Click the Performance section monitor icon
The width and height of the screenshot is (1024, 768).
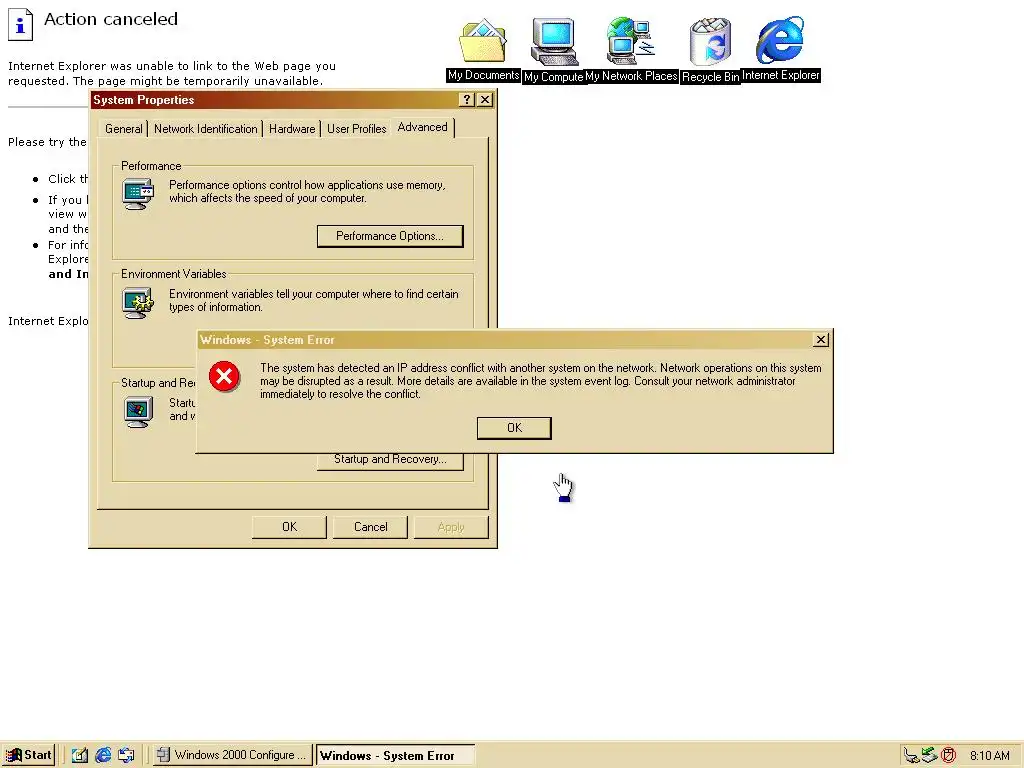coord(138,195)
